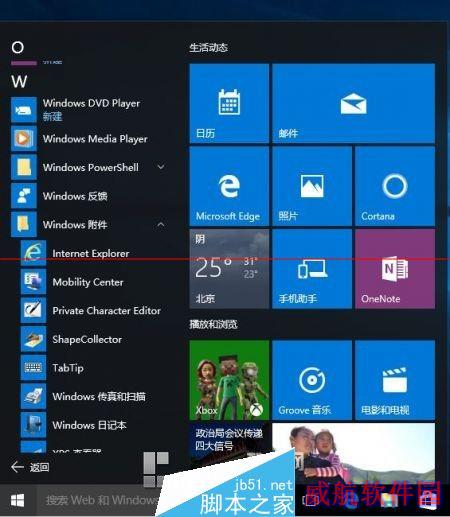450x517 pixels.
Task: Jump to the letter W index
Action: tap(19, 81)
